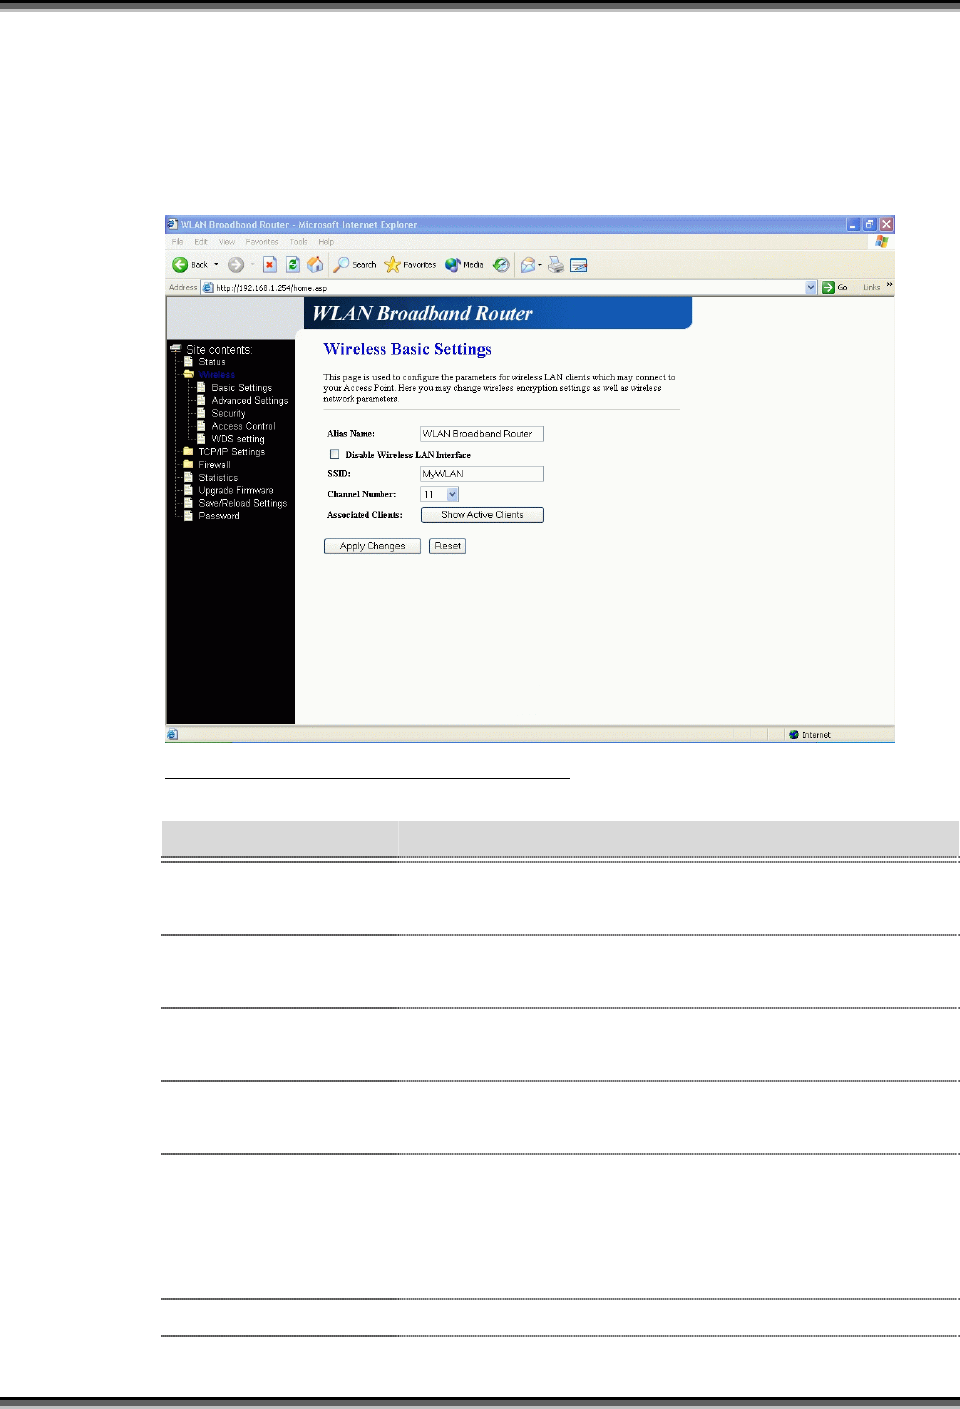Viewport: 960px width, 1409px height.
Task: Open the address bar history dropdown
Action: (811, 287)
